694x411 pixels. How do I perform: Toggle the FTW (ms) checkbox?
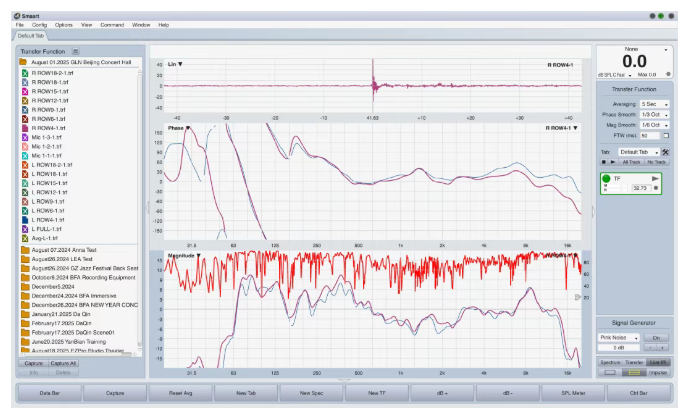(666, 135)
